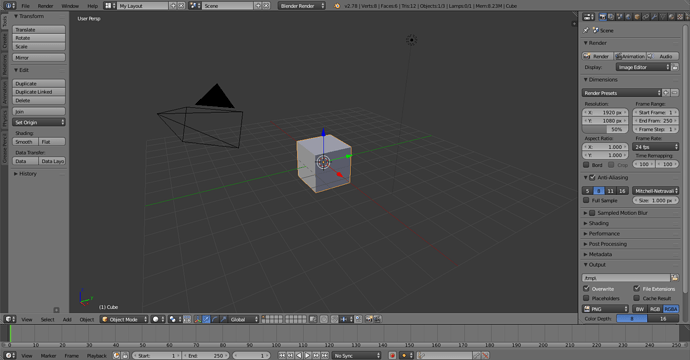Open the Object Mode dropdown
The width and height of the screenshot is (690, 360).
coord(124,319)
